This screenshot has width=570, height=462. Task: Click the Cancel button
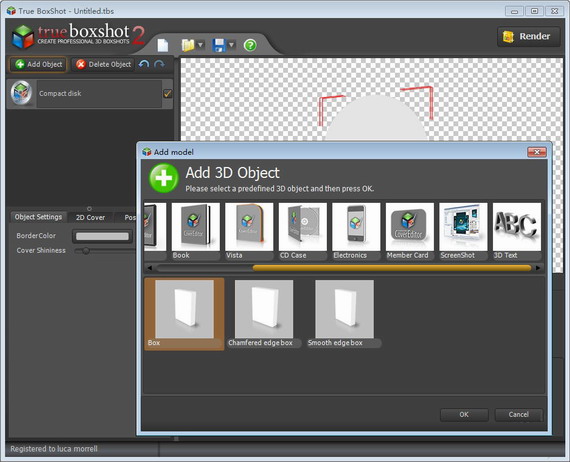518,415
